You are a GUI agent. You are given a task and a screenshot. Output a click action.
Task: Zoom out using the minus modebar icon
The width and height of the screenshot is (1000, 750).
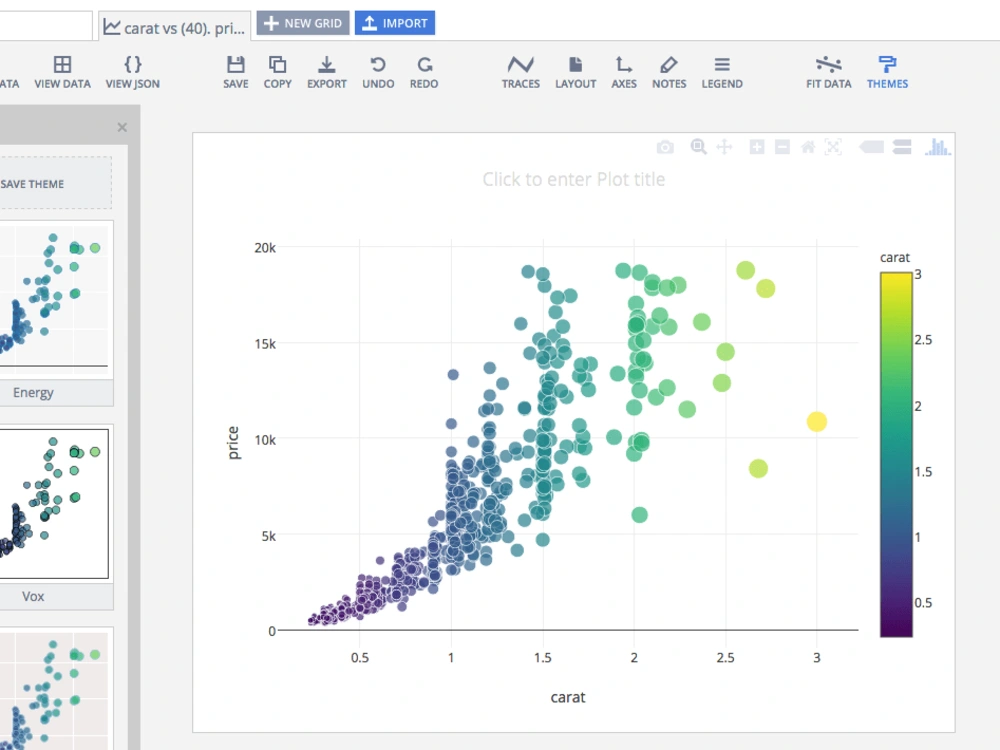783,147
